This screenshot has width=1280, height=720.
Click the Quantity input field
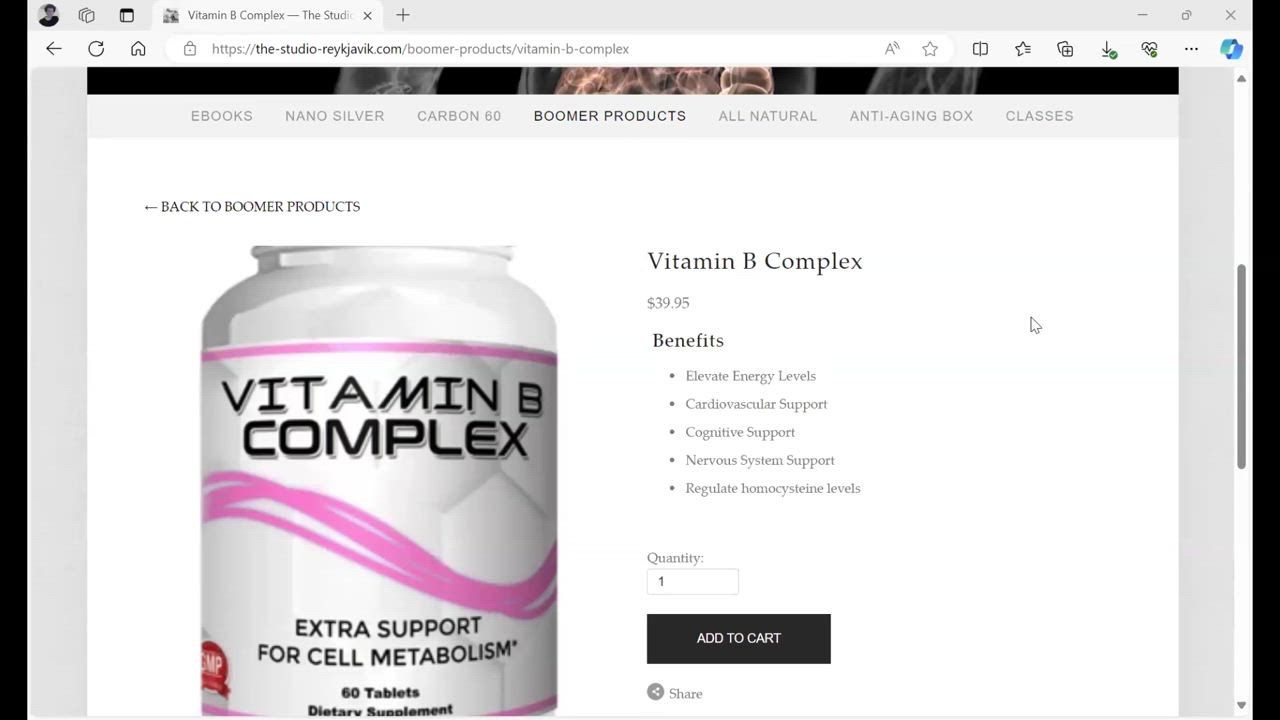point(693,581)
